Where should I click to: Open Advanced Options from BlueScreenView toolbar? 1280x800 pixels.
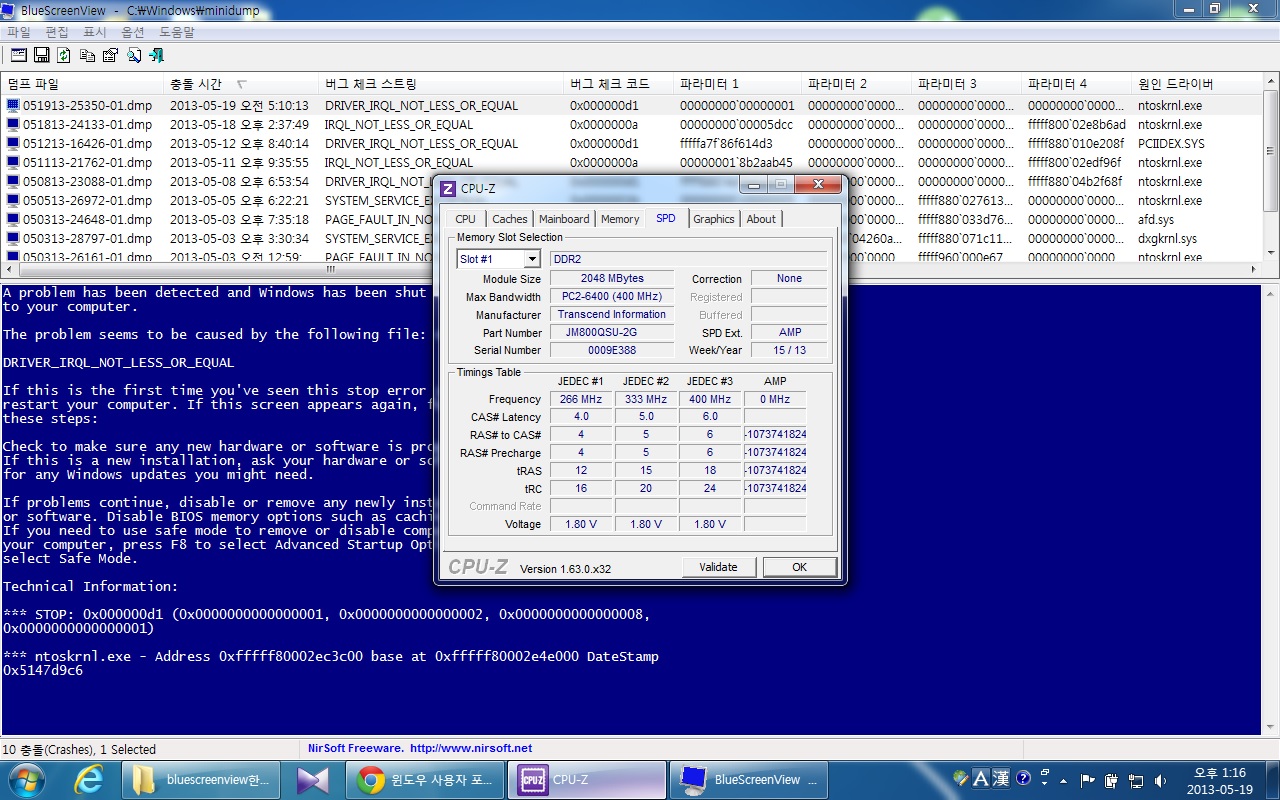point(19,55)
